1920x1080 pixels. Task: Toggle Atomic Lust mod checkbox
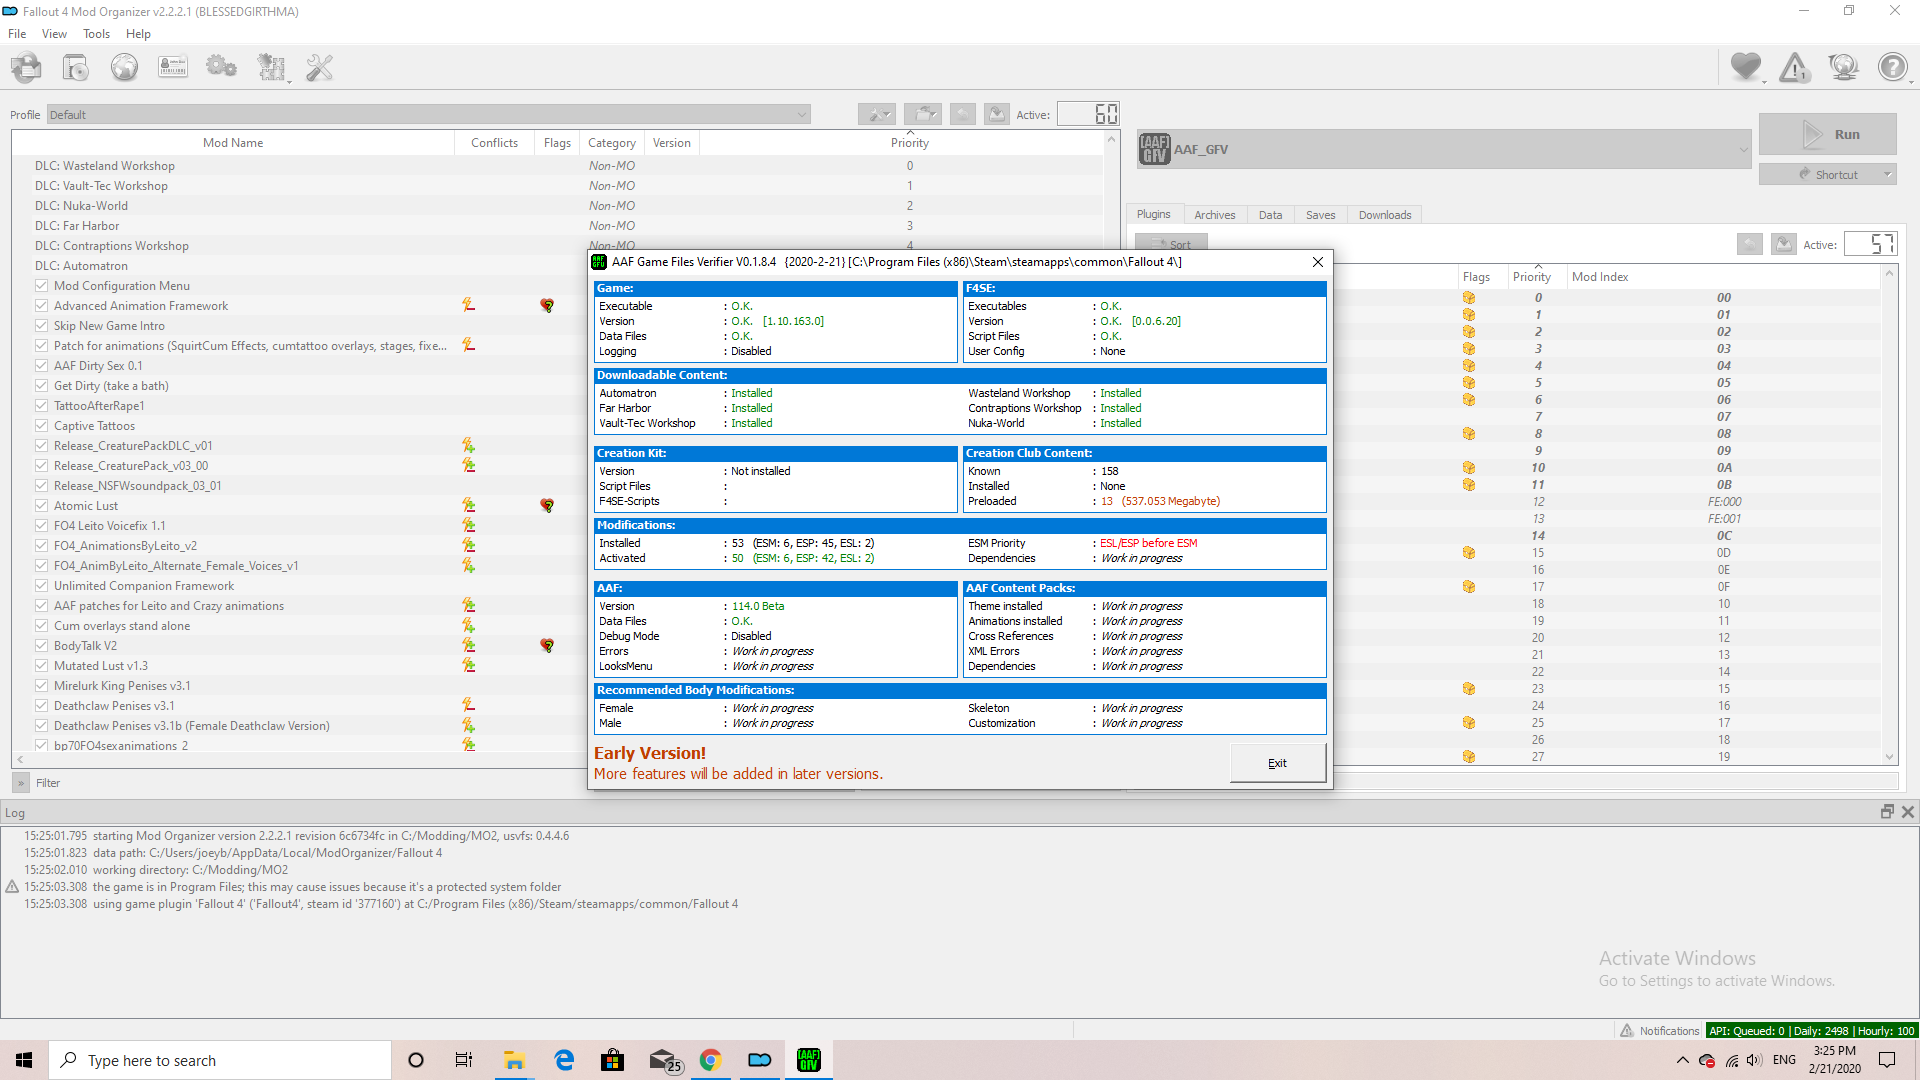(x=42, y=505)
